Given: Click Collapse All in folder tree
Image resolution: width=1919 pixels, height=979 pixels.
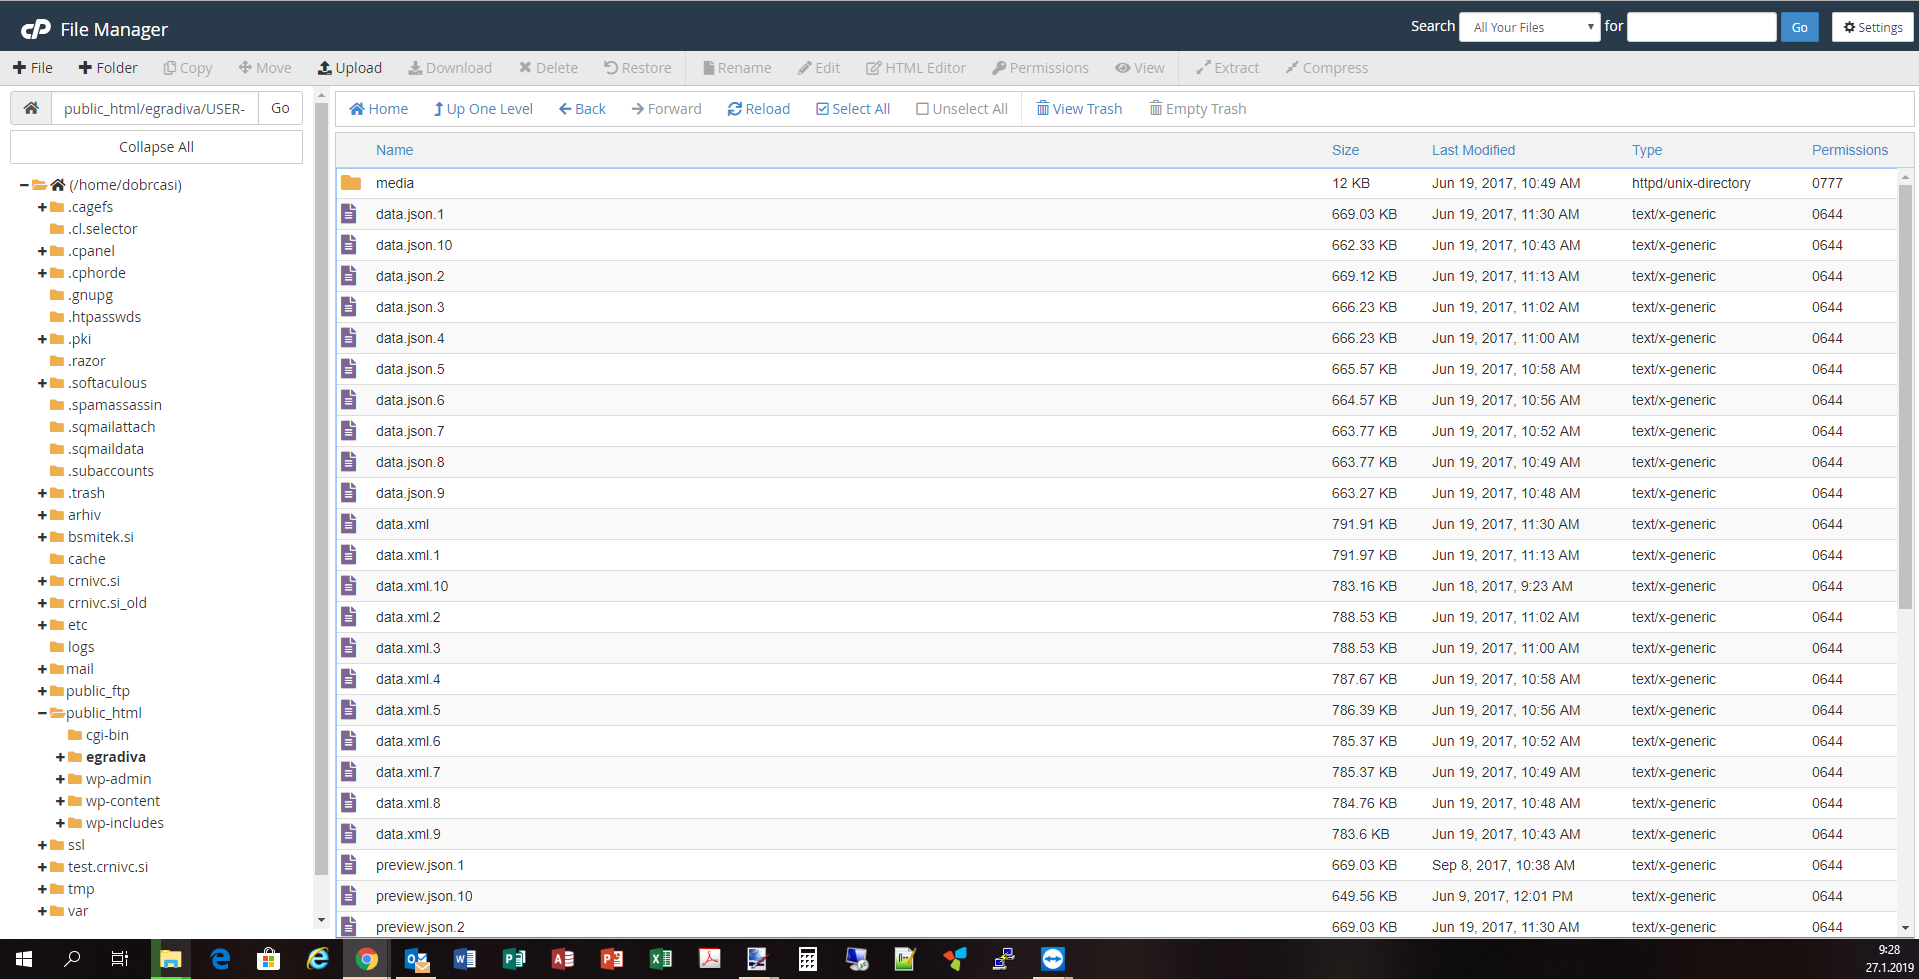Looking at the screenshot, I should (156, 147).
